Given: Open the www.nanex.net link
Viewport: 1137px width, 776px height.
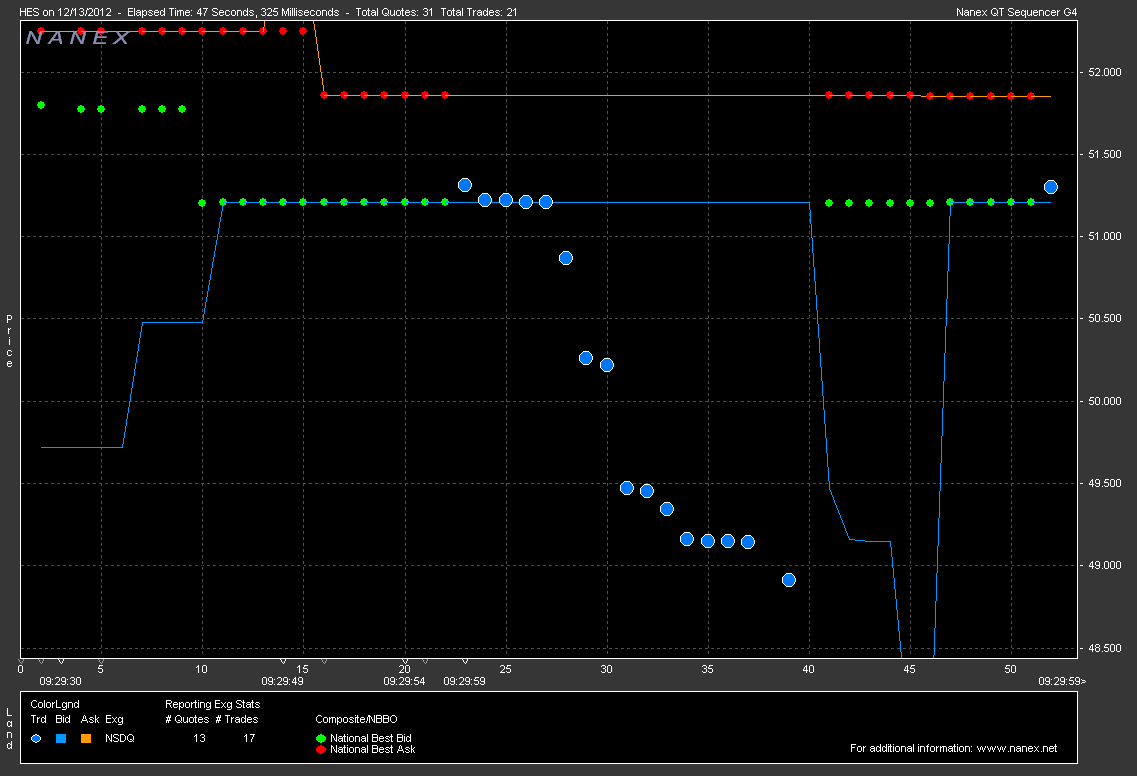Looking at the screenshot, I should click(1017, 748).
